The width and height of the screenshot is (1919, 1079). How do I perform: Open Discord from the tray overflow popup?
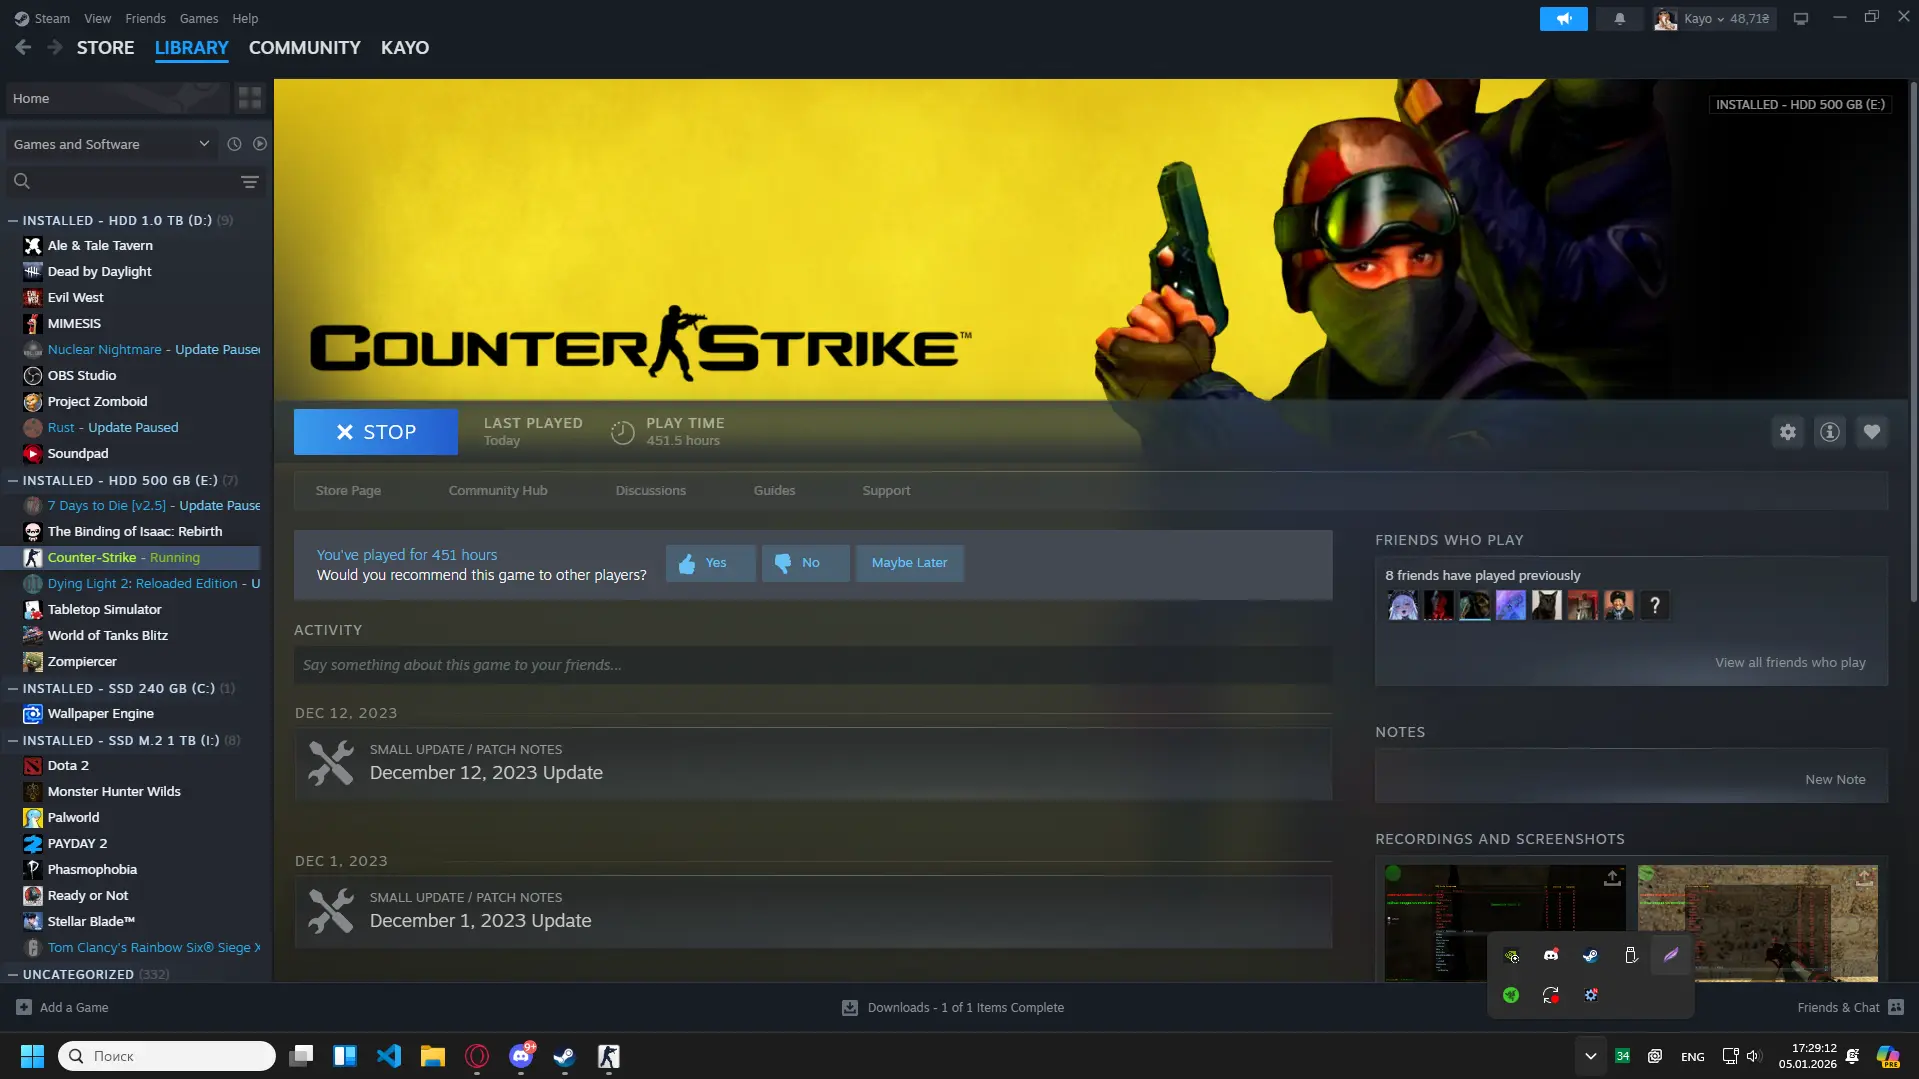tap(1551, 955)
